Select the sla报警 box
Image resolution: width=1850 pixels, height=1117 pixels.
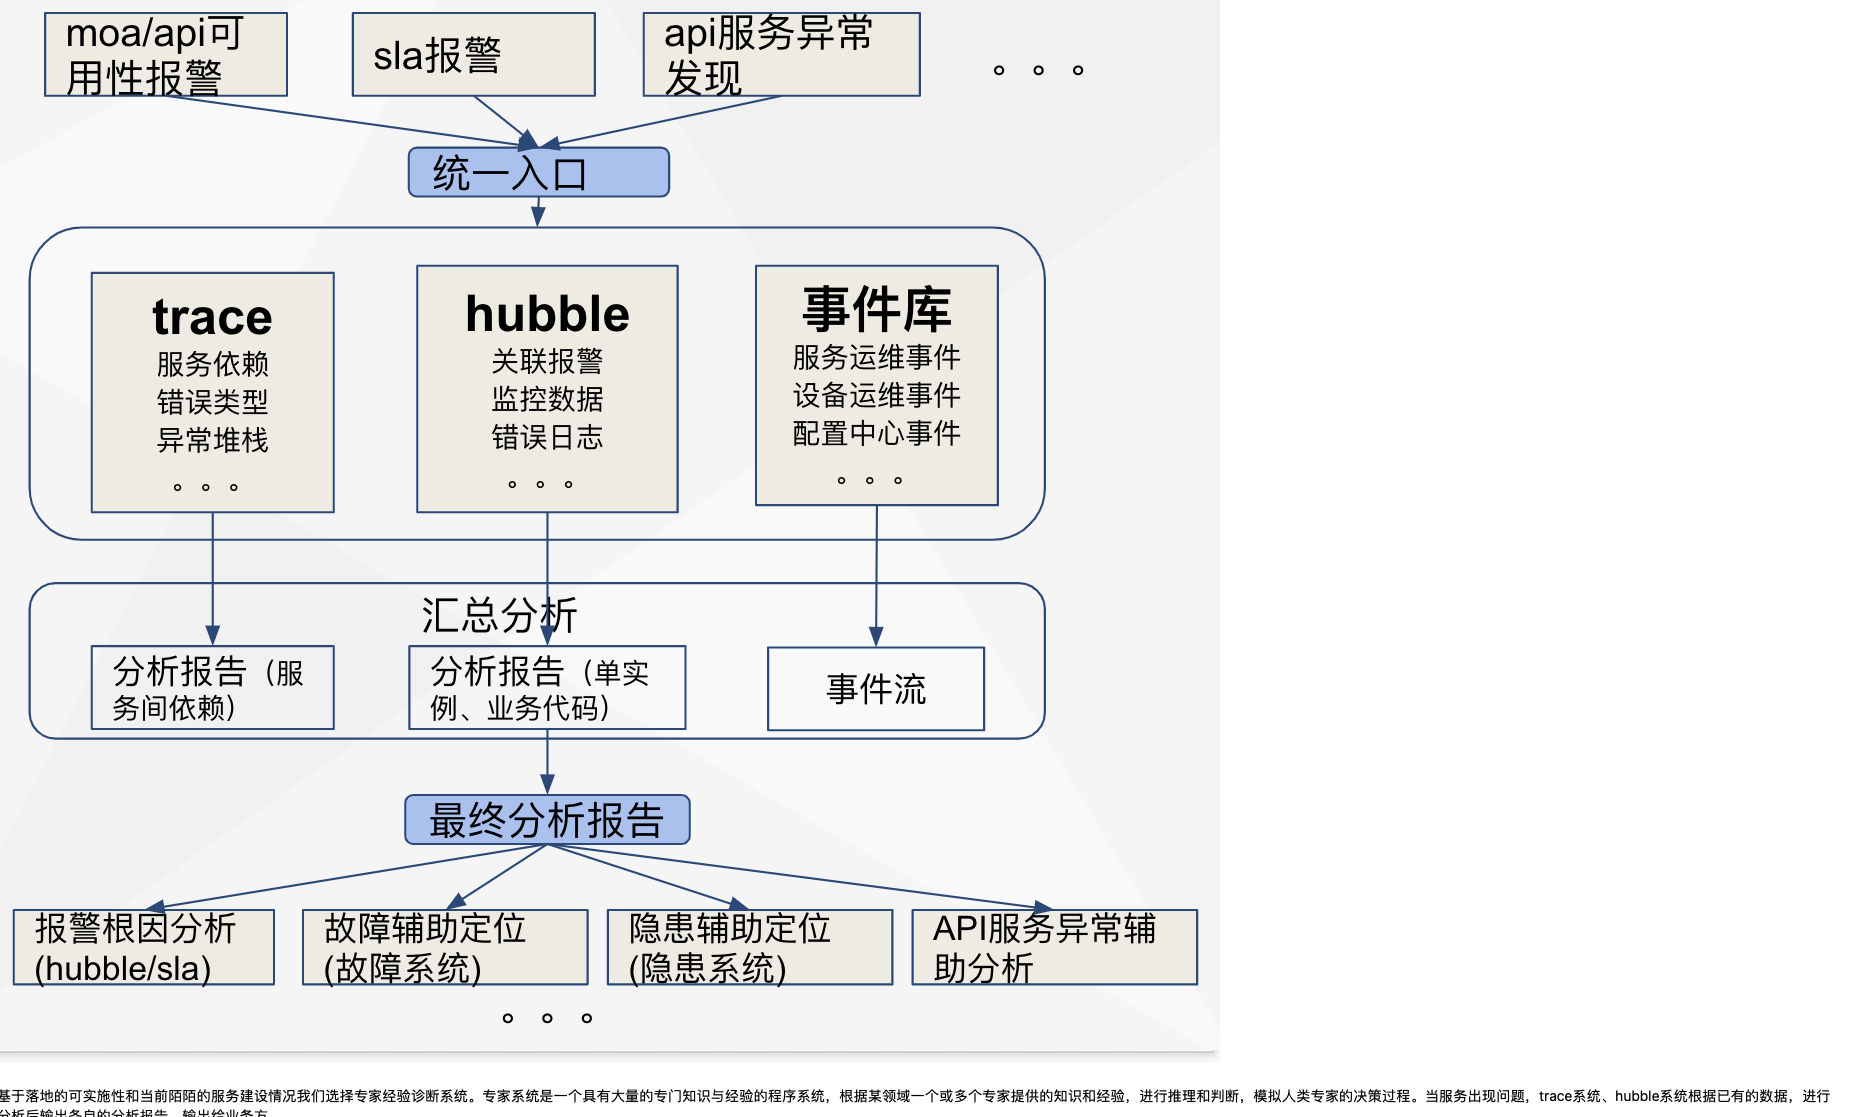pyautogui.click(x=474, y=55)
